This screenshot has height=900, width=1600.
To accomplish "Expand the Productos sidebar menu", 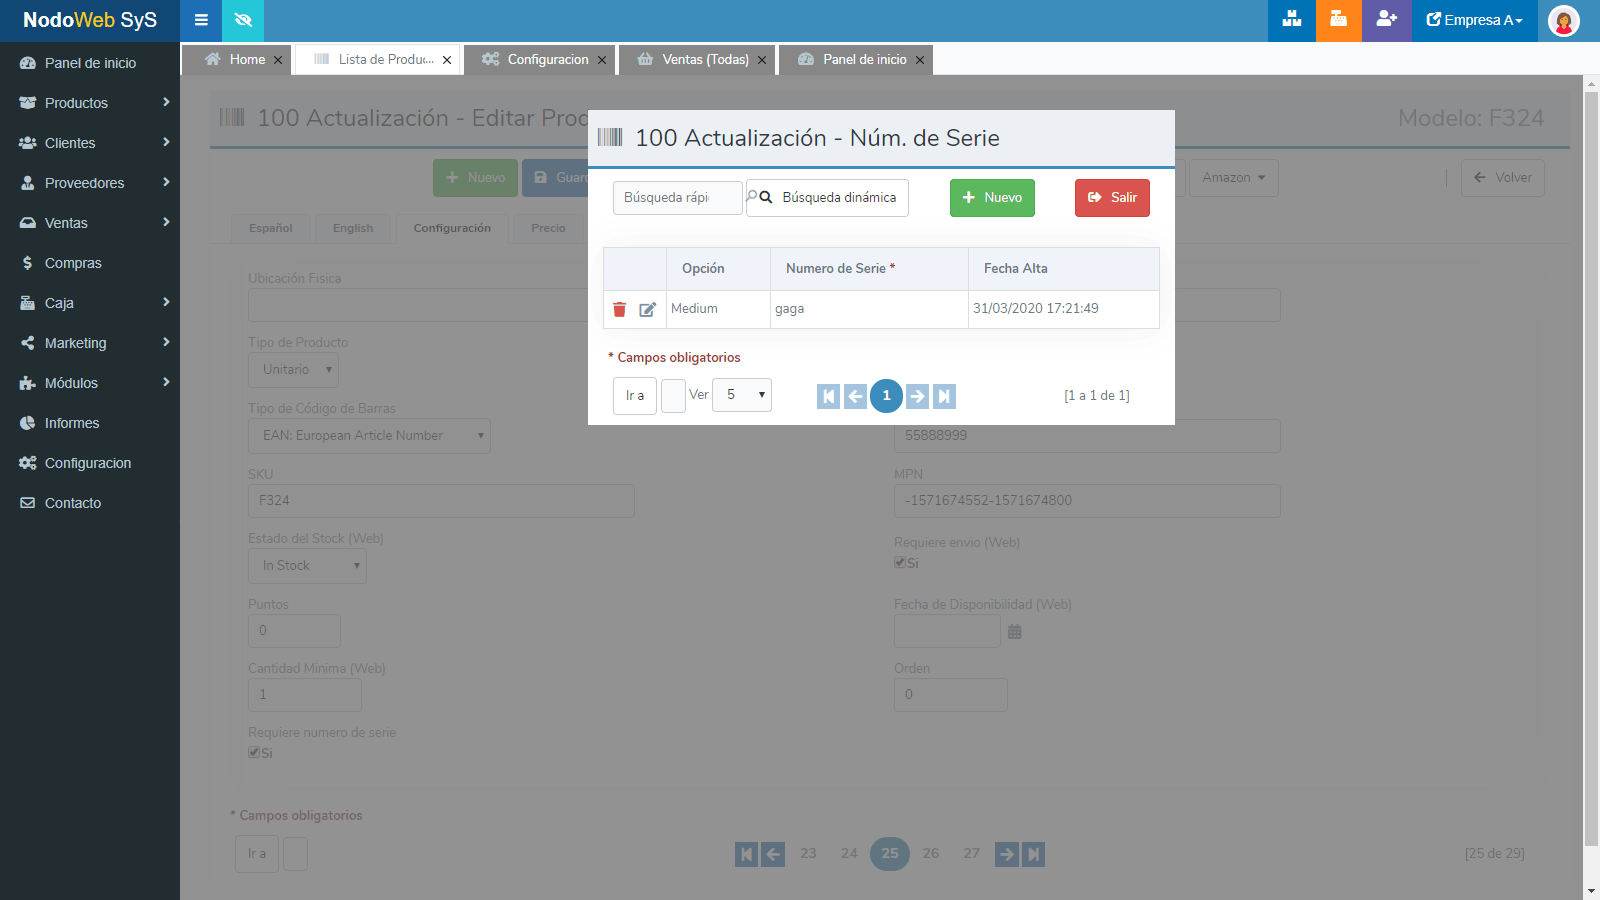I will click(90, 103).
